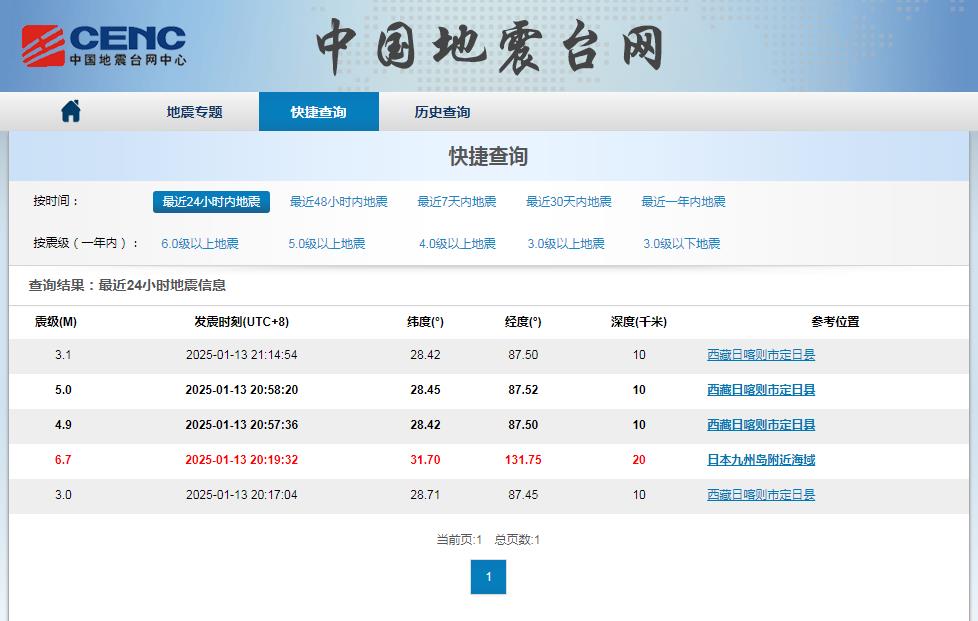Viewport: 978px width, 621px height.
Task: Choose 最近30天内地震 time filter
Action: 569,202
